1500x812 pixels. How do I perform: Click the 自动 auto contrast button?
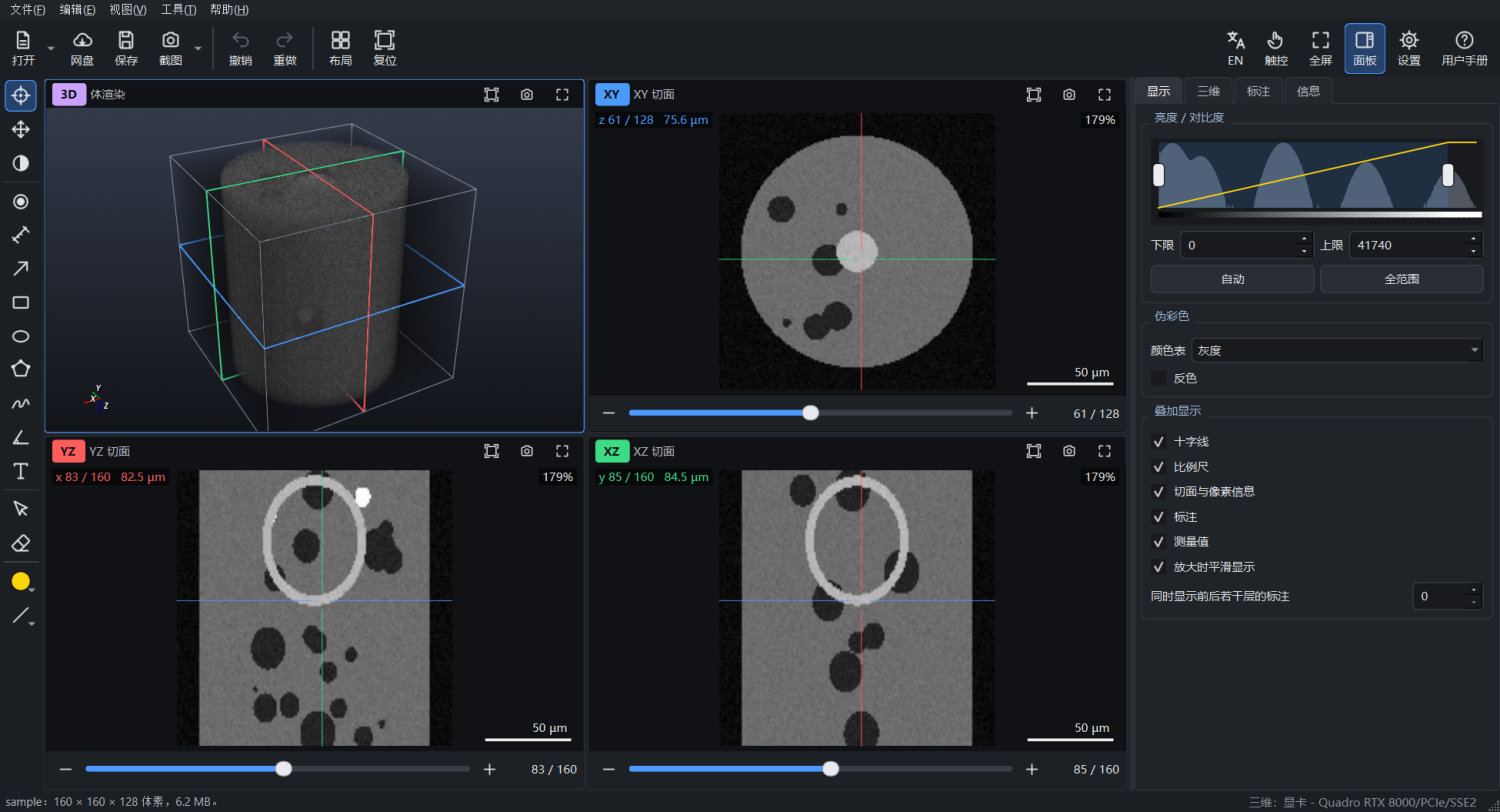(x=1232, y=279)
